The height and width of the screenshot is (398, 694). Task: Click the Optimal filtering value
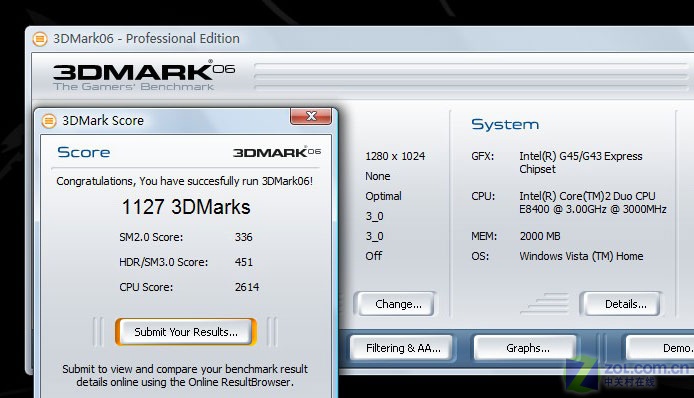383,196
